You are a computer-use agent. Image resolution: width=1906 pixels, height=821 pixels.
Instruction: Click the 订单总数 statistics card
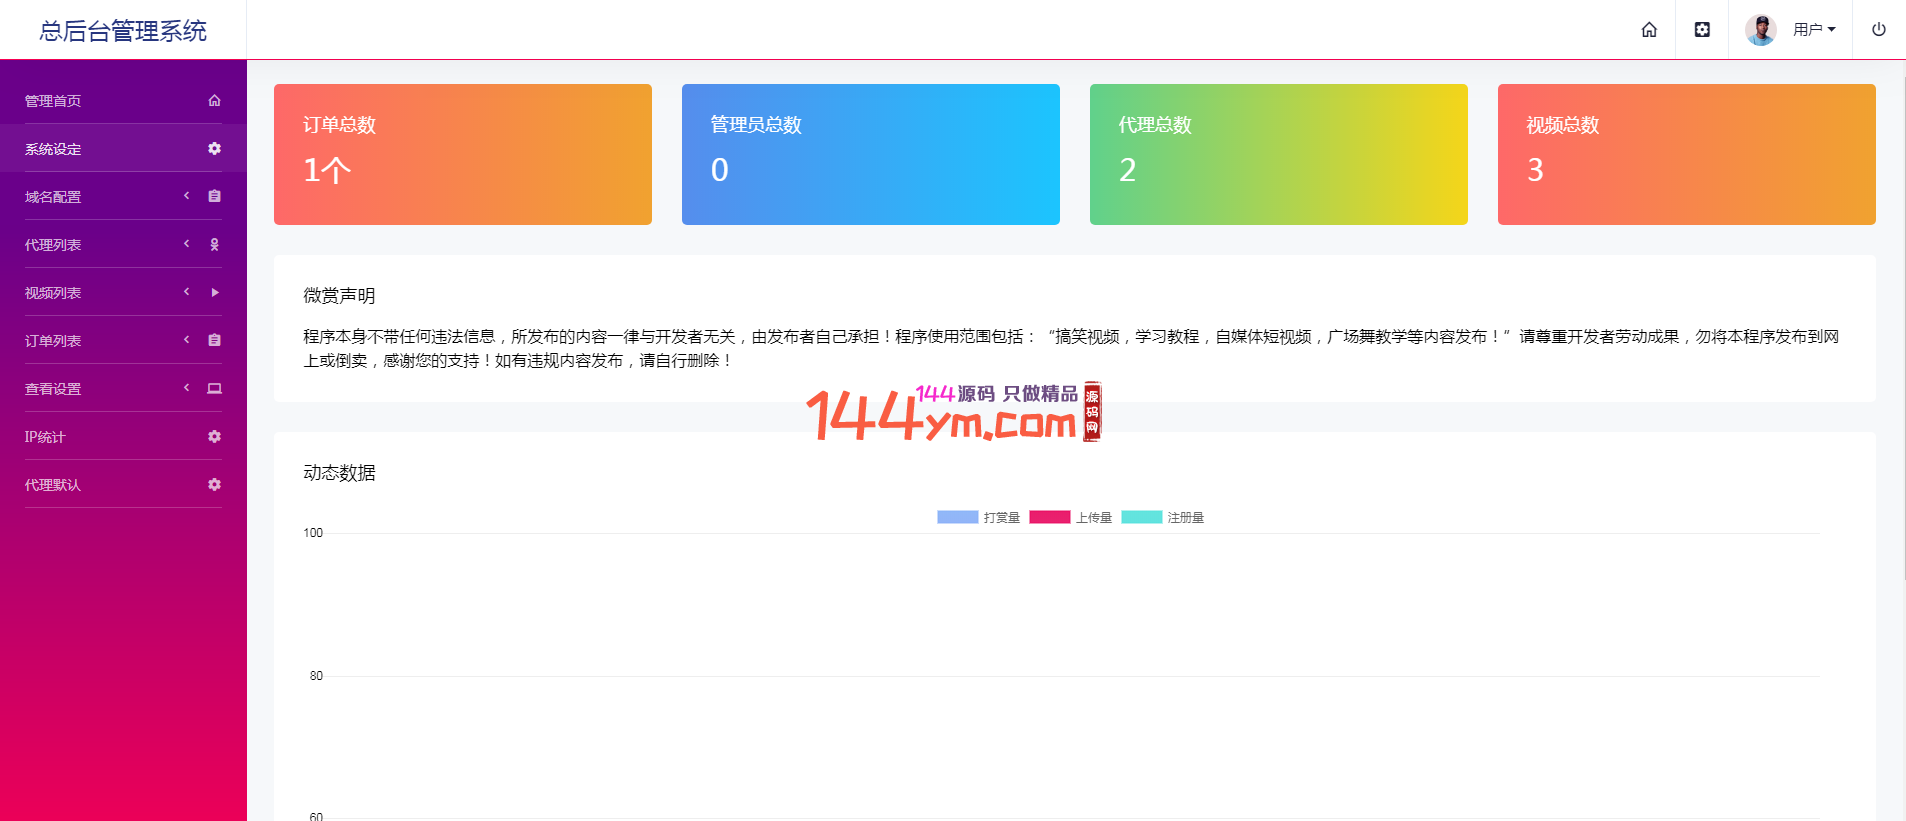(463, 154)
